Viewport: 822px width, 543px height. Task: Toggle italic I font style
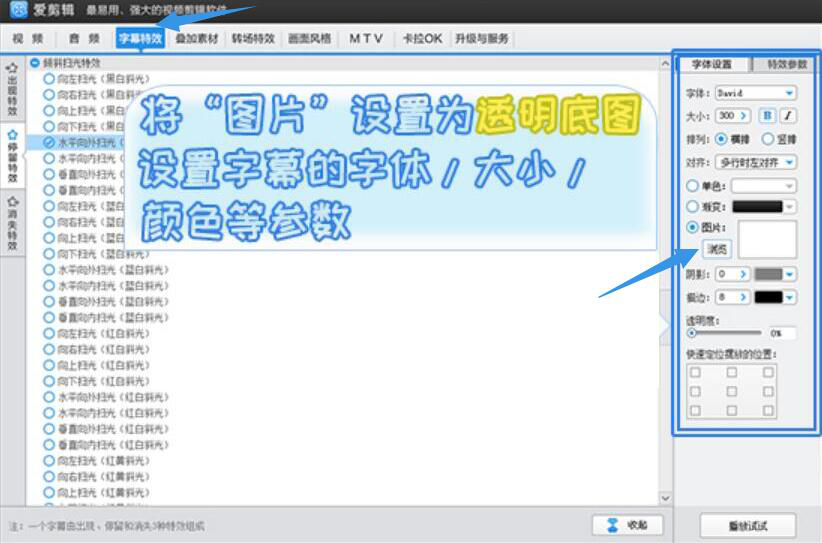[788, 116]
